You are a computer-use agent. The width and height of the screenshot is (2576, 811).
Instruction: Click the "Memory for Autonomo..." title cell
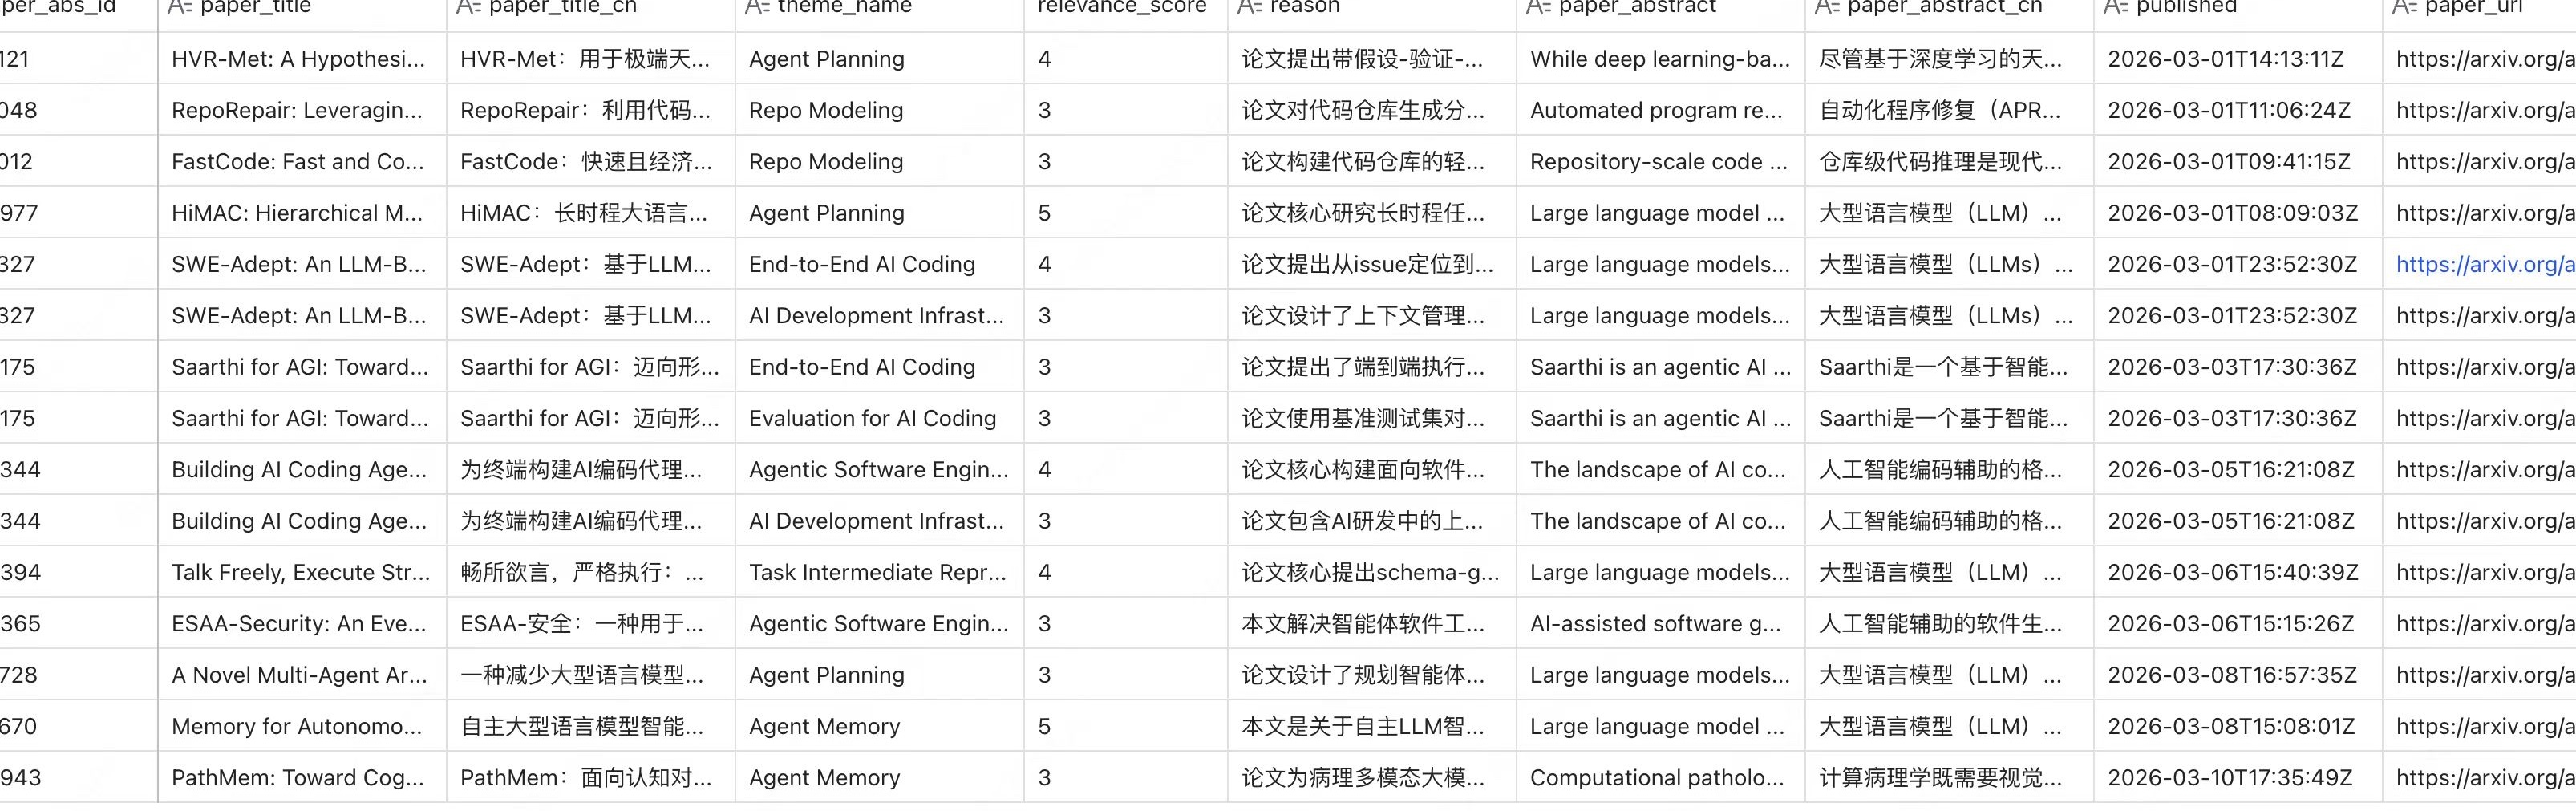click(296, 726)
